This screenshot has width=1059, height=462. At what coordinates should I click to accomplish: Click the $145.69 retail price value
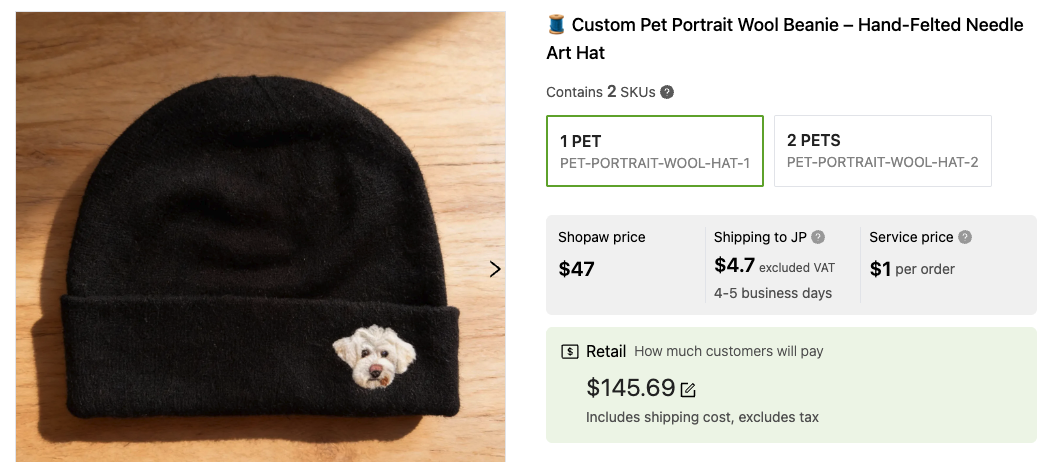coord(630,388)
